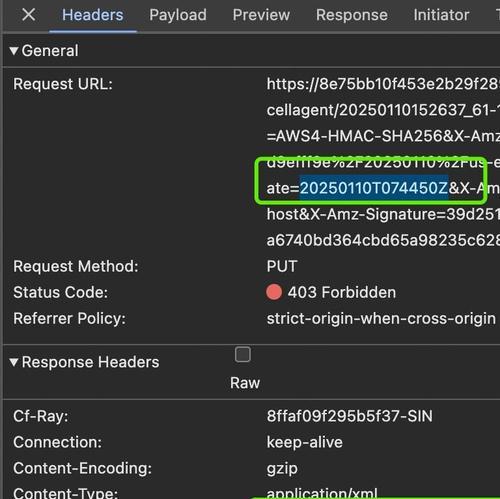Click the 403 Forbidden status text

(x=342, y=292)
